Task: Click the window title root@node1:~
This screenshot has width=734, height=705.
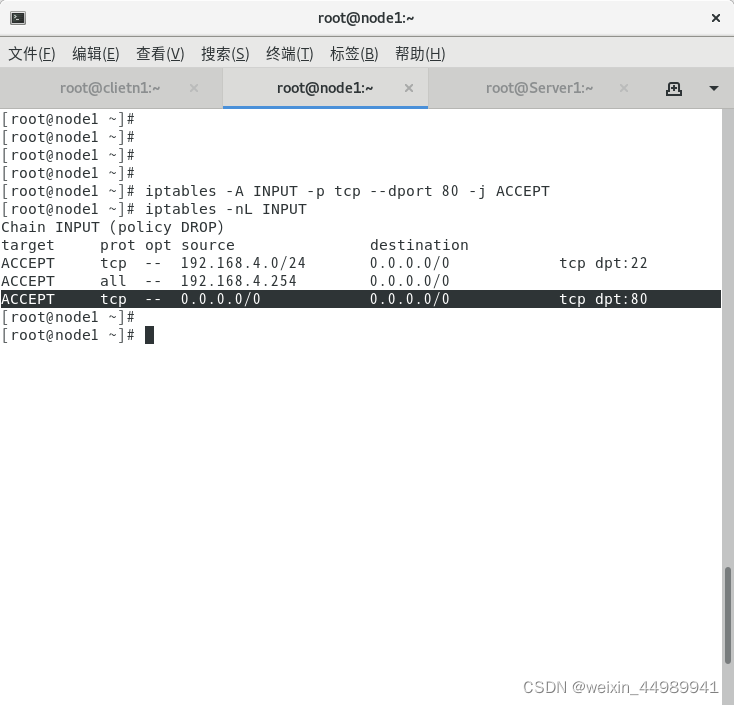Action: (x=366, y=18)
